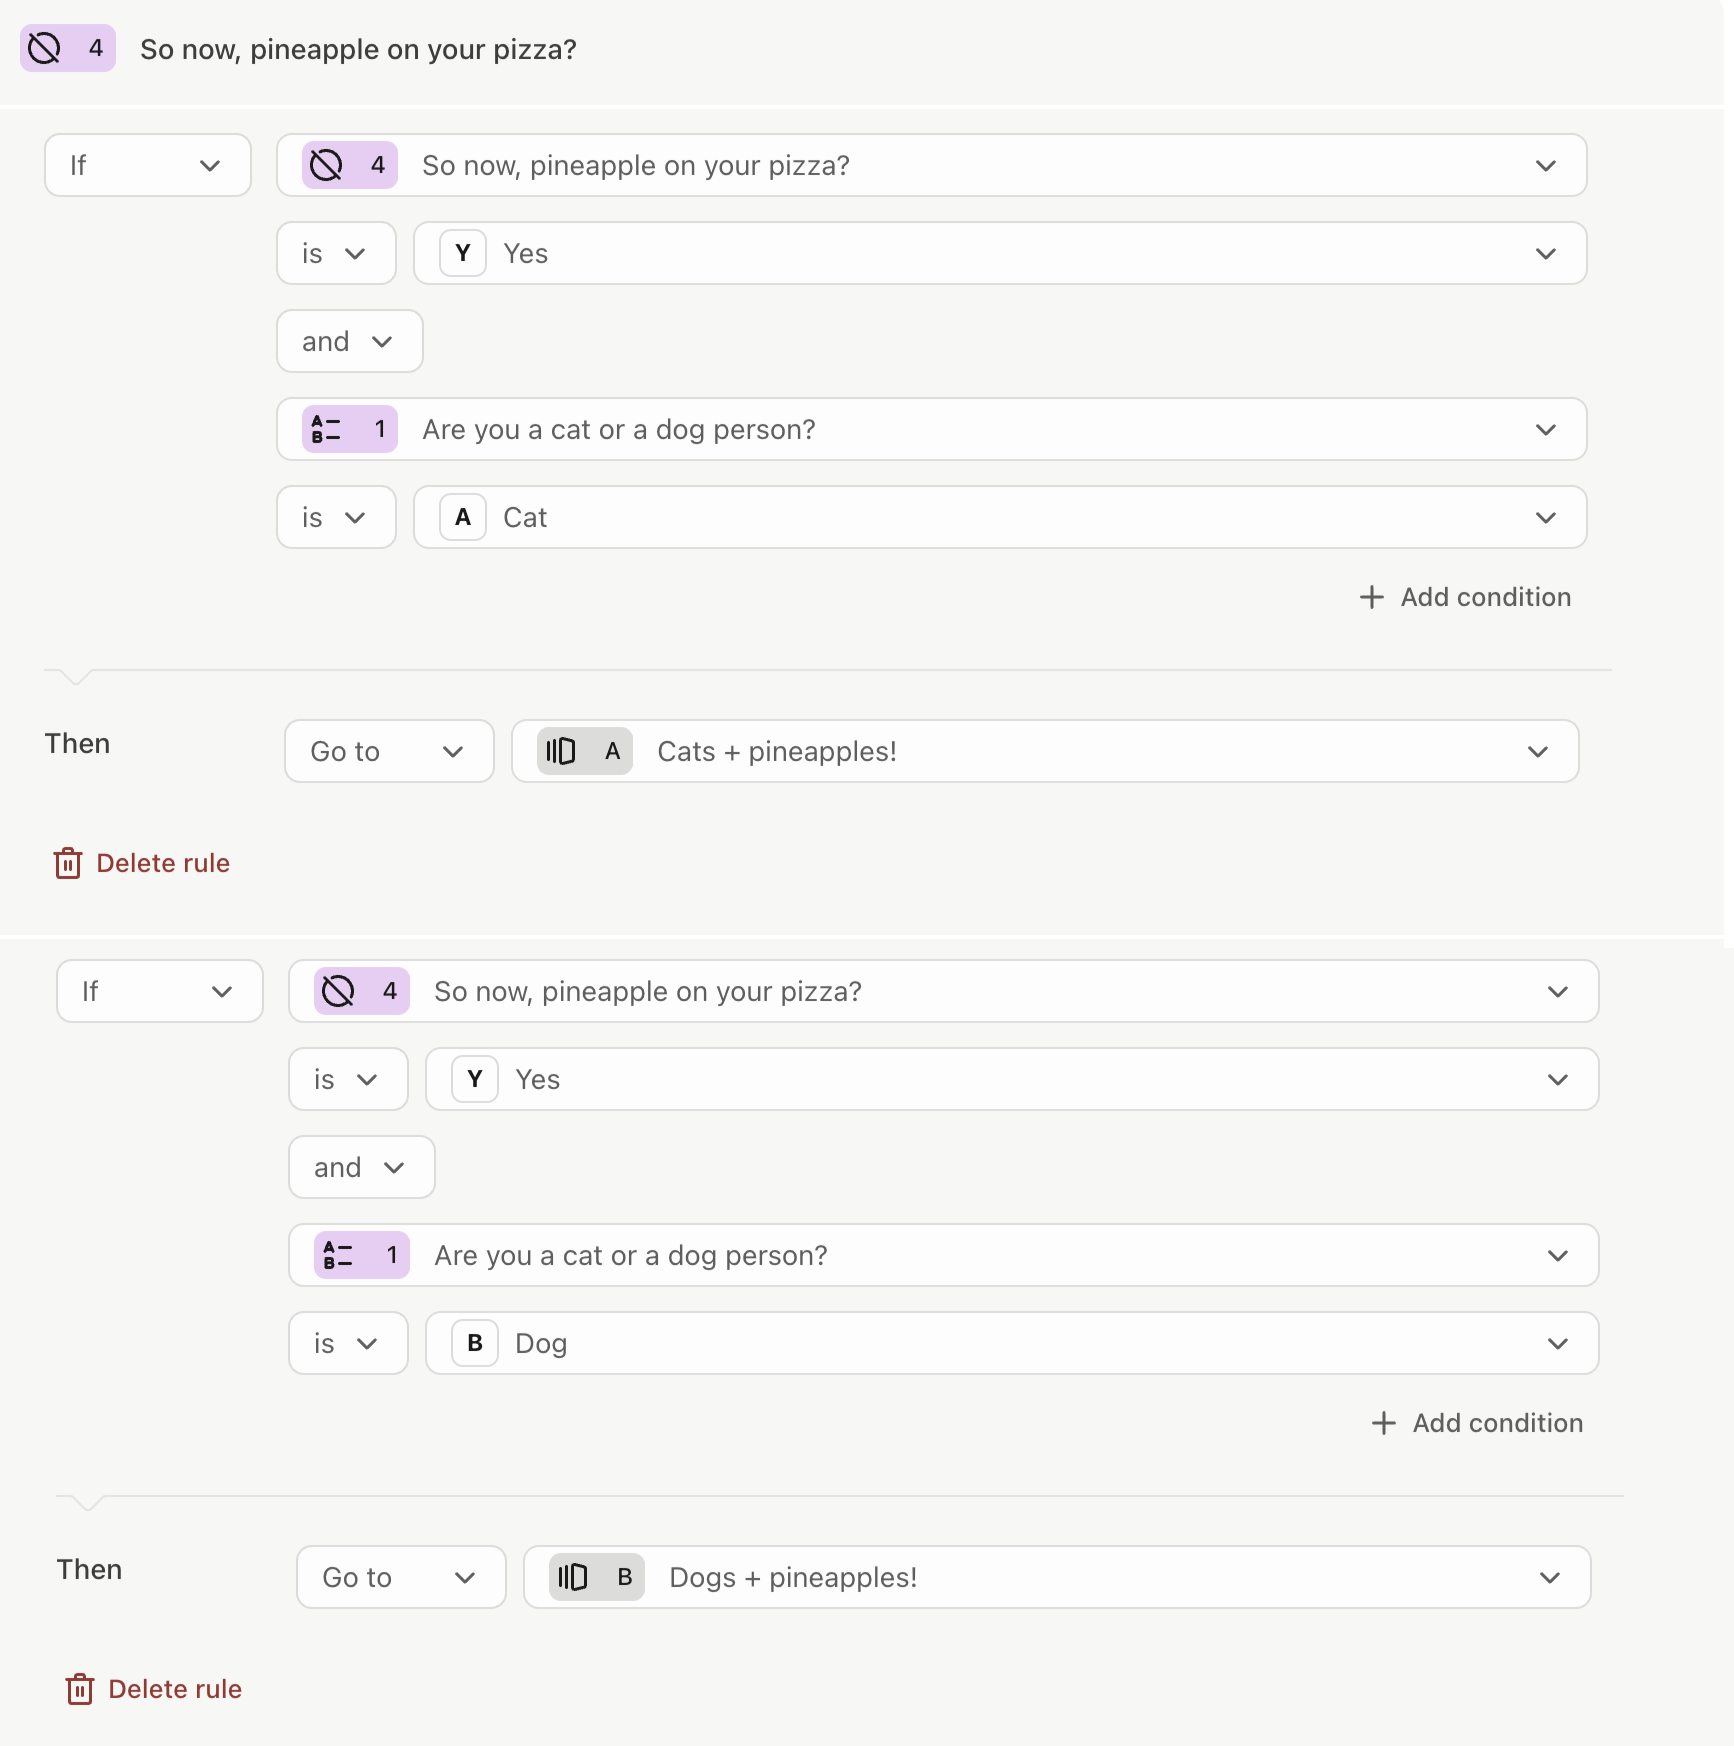This screenshot has height=1746, width=1734.
Task: Click Delete rule for the Dogs rule
Action: tap(154, 1689)
